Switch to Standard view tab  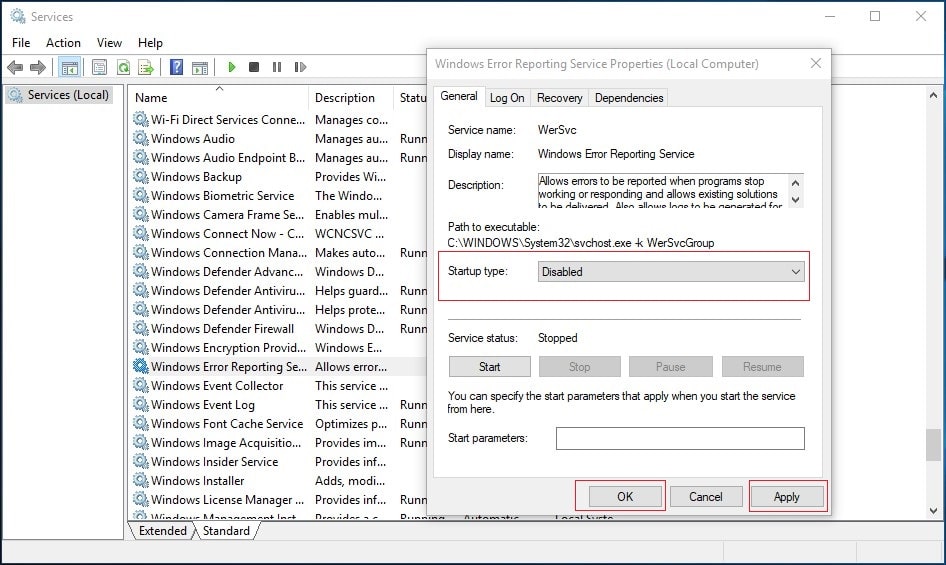point(226,531)
